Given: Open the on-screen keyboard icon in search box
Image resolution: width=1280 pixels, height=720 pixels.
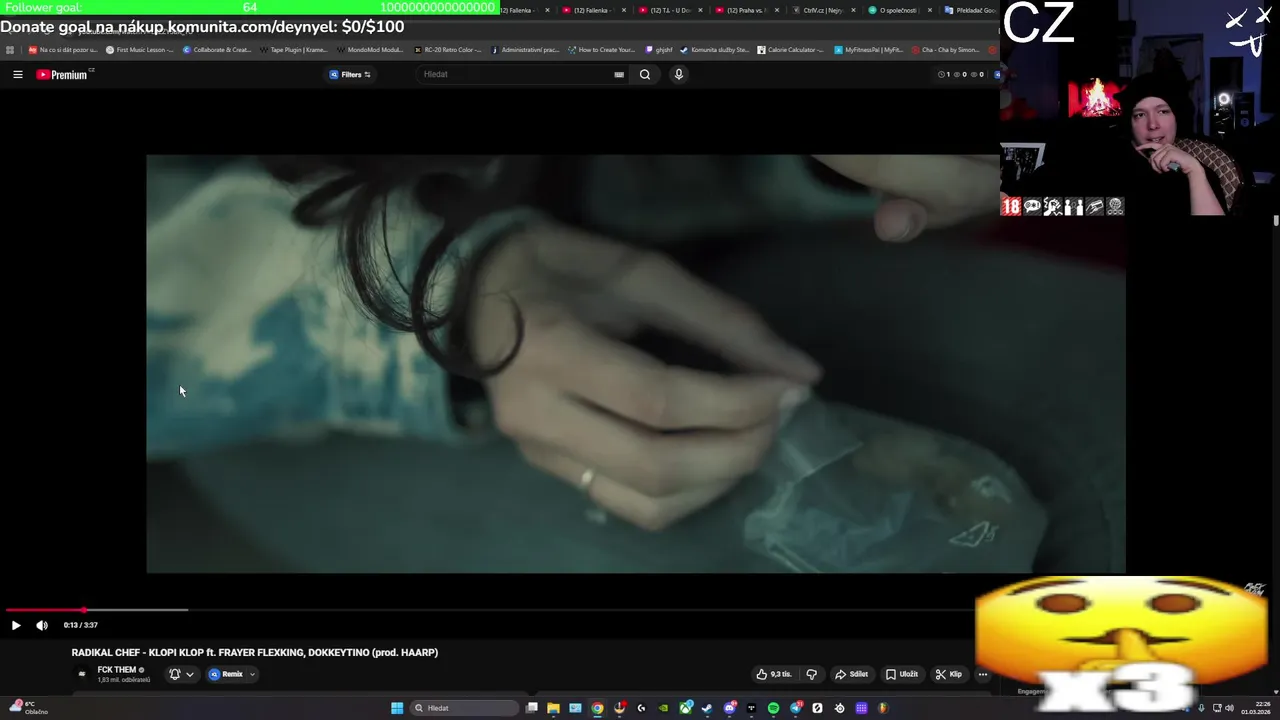Looking at the screenshot, I should tap(619, 74).
